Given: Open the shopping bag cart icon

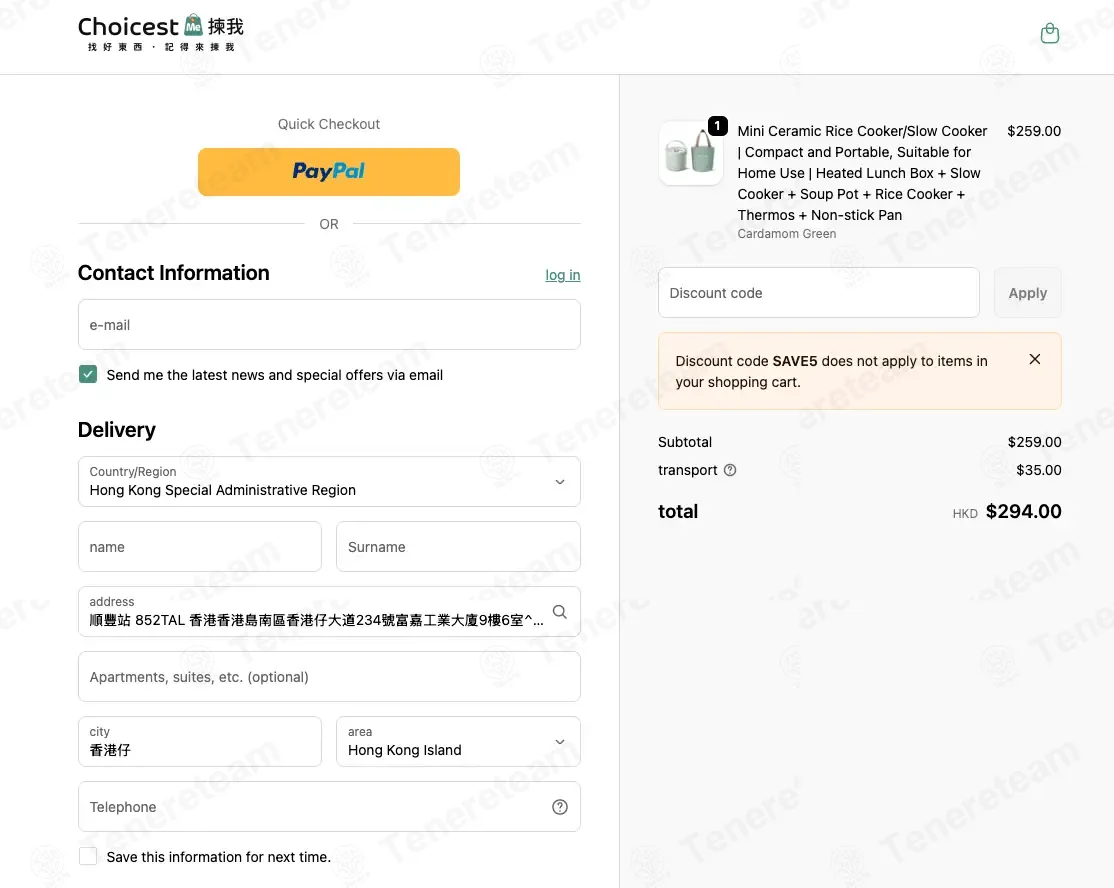Looking at the screenshot, I should 1049,33.
